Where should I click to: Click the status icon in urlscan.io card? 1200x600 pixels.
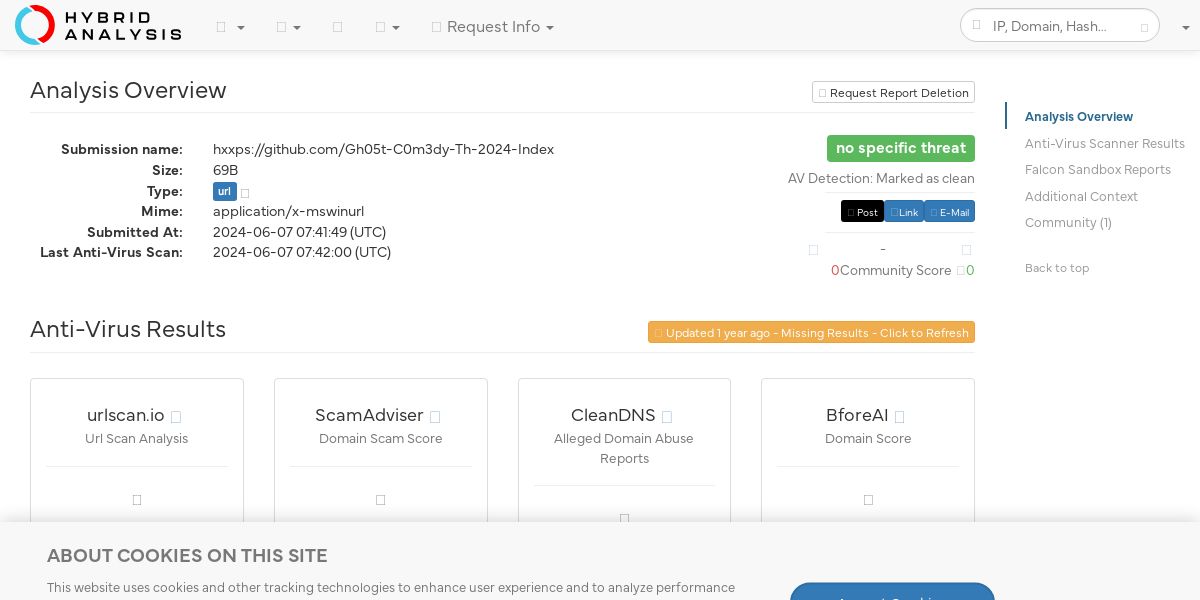coord(137,500)
